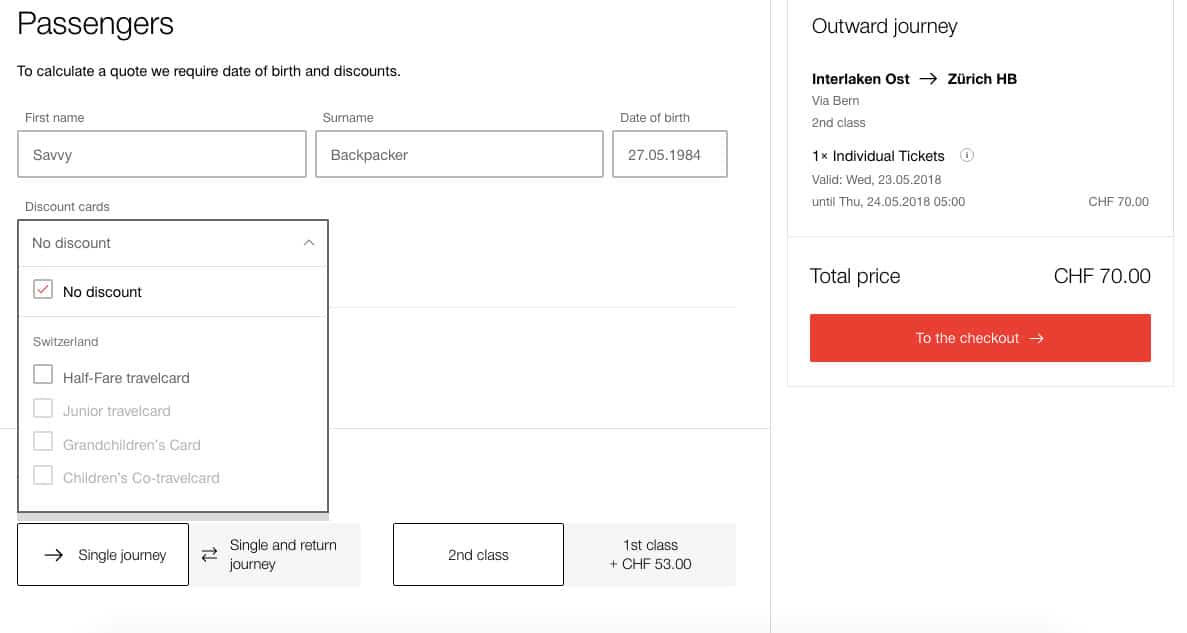Select the 2nd class option
This screenshot has height=633, width=1187.
[478, 555]
